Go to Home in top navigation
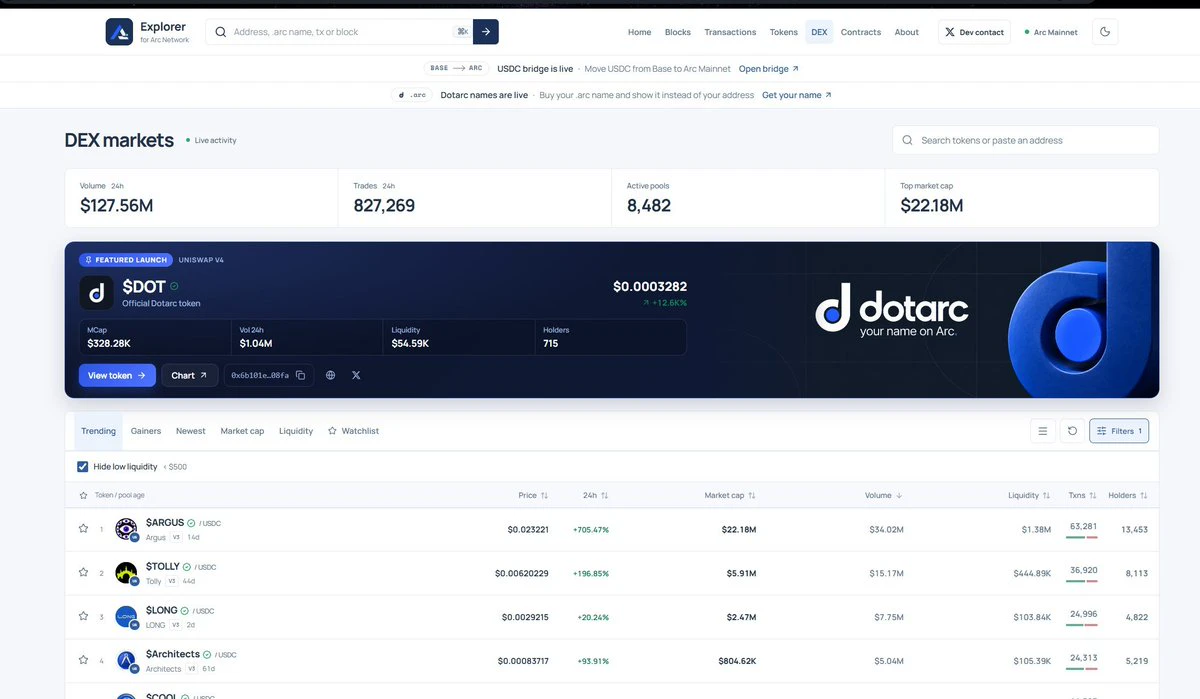The image size is (1200, 699). point(639,32)
